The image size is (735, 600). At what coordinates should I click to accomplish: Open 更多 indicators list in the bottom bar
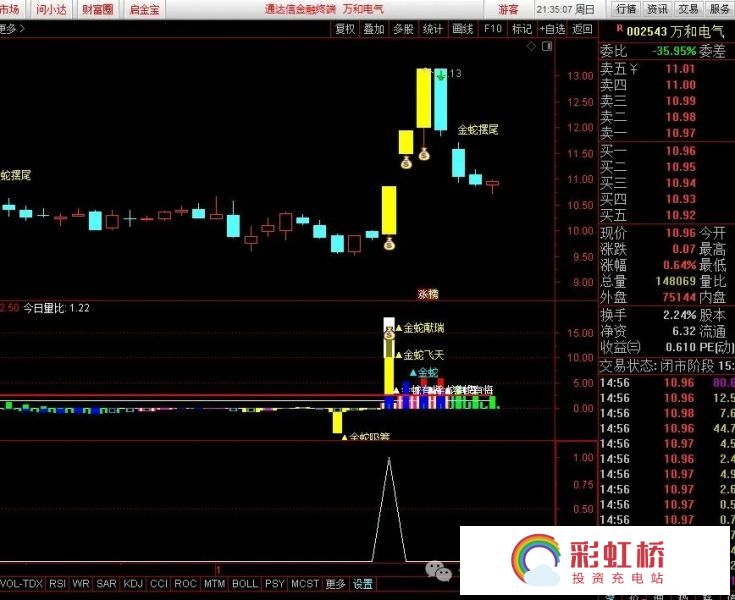[335, 584]
